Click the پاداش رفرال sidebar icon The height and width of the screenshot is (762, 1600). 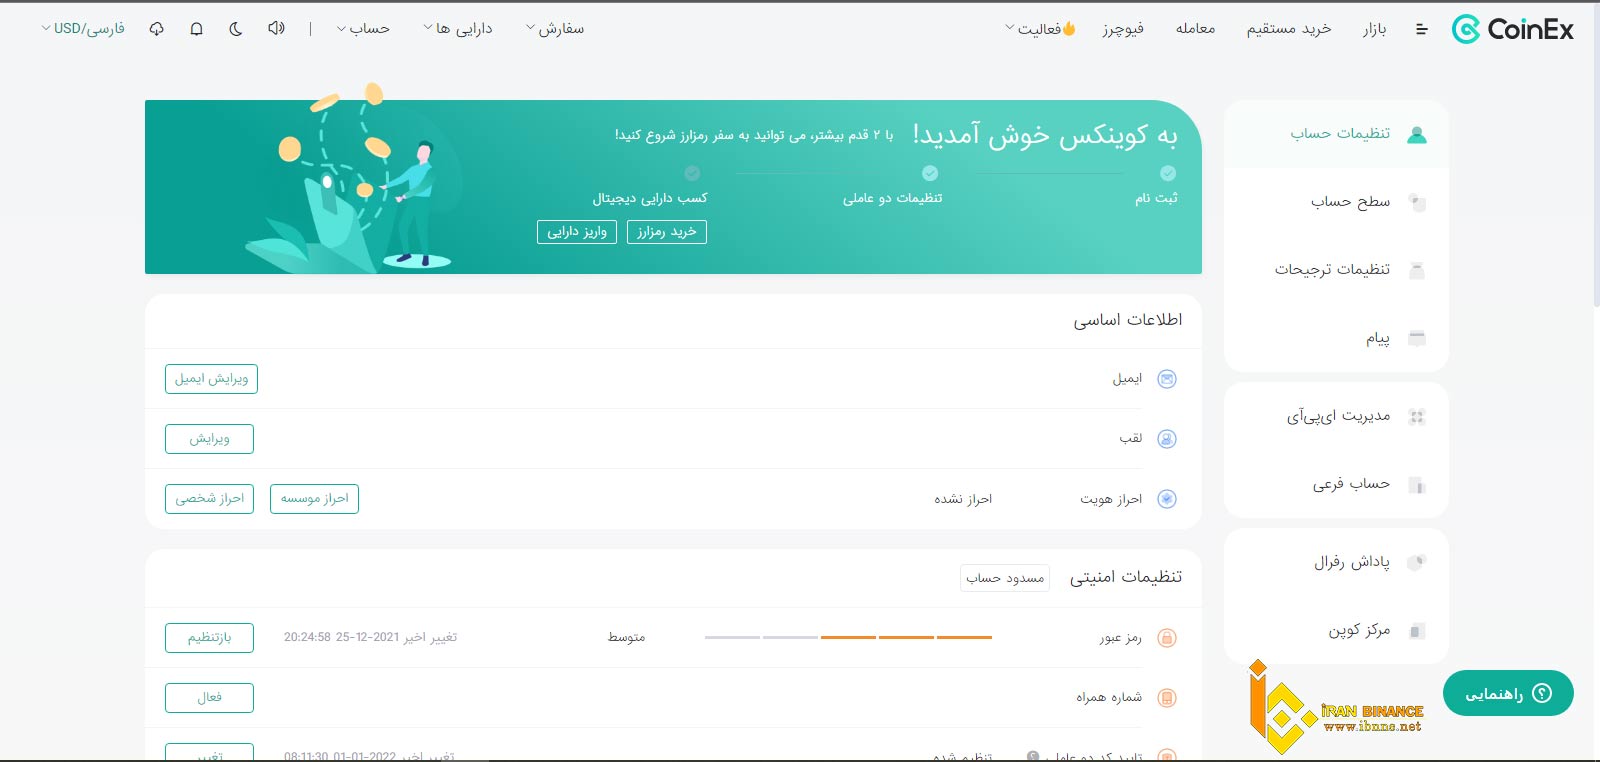[x=1416, y=562]
